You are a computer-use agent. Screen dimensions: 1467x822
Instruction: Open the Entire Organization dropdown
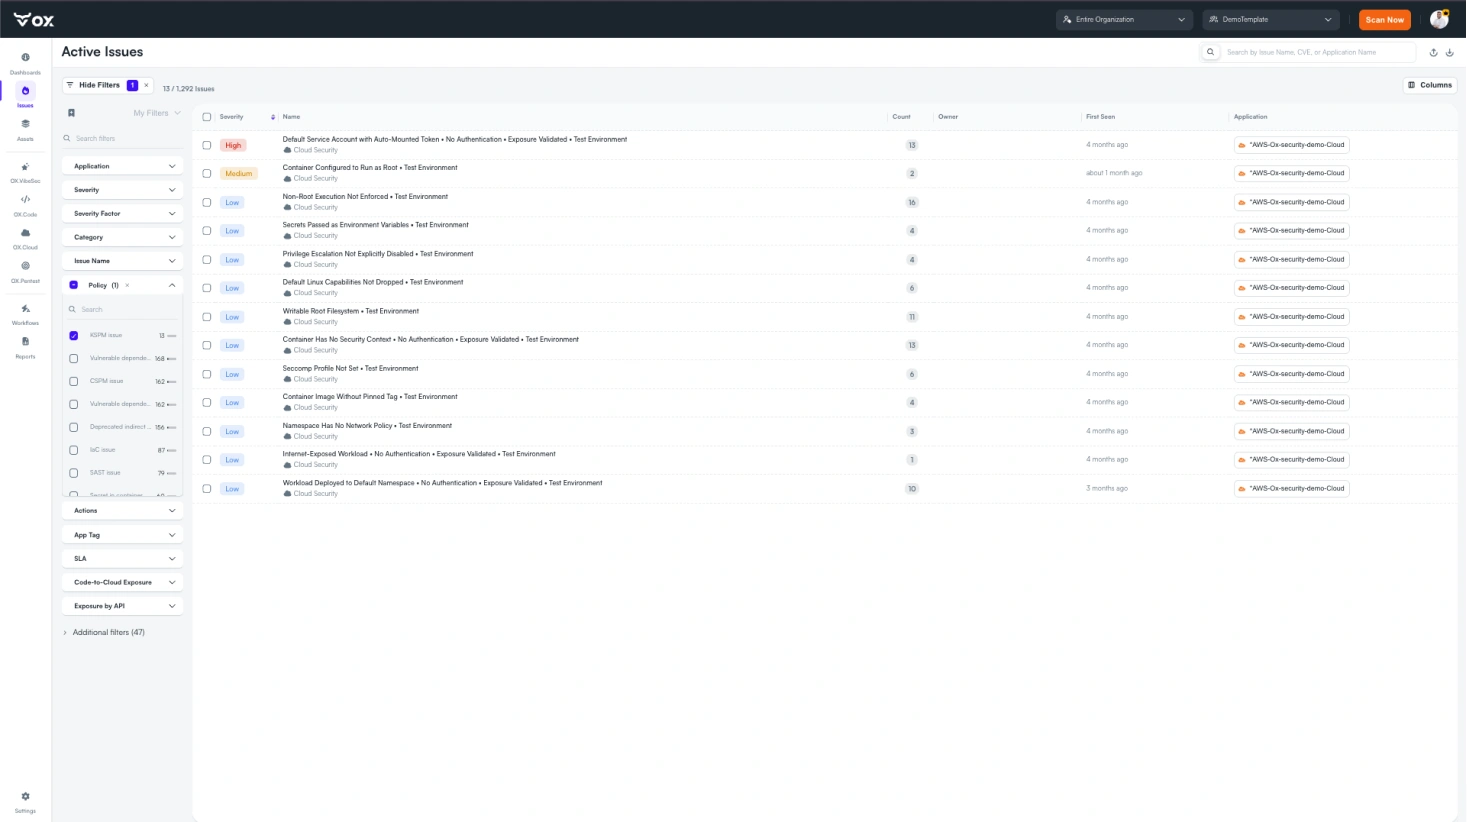coord(1125,19)
